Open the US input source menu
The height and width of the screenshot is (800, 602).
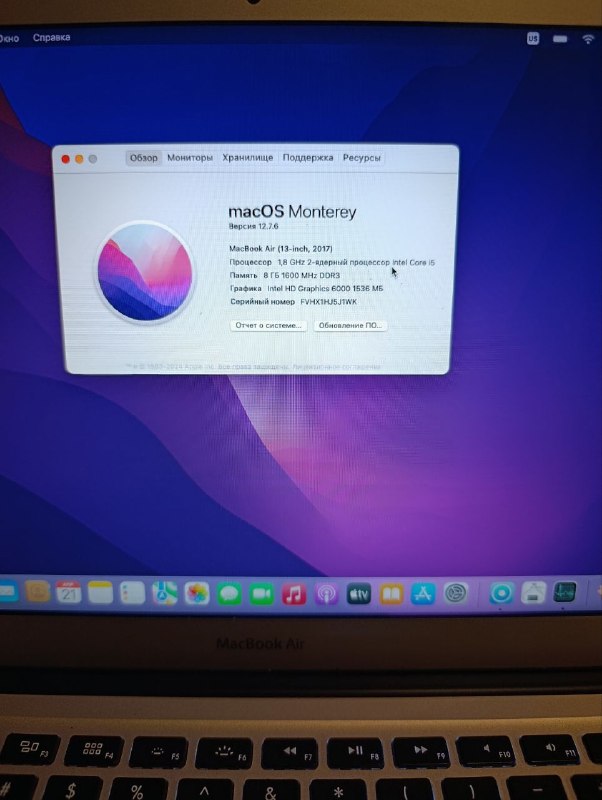pos(533,38)
